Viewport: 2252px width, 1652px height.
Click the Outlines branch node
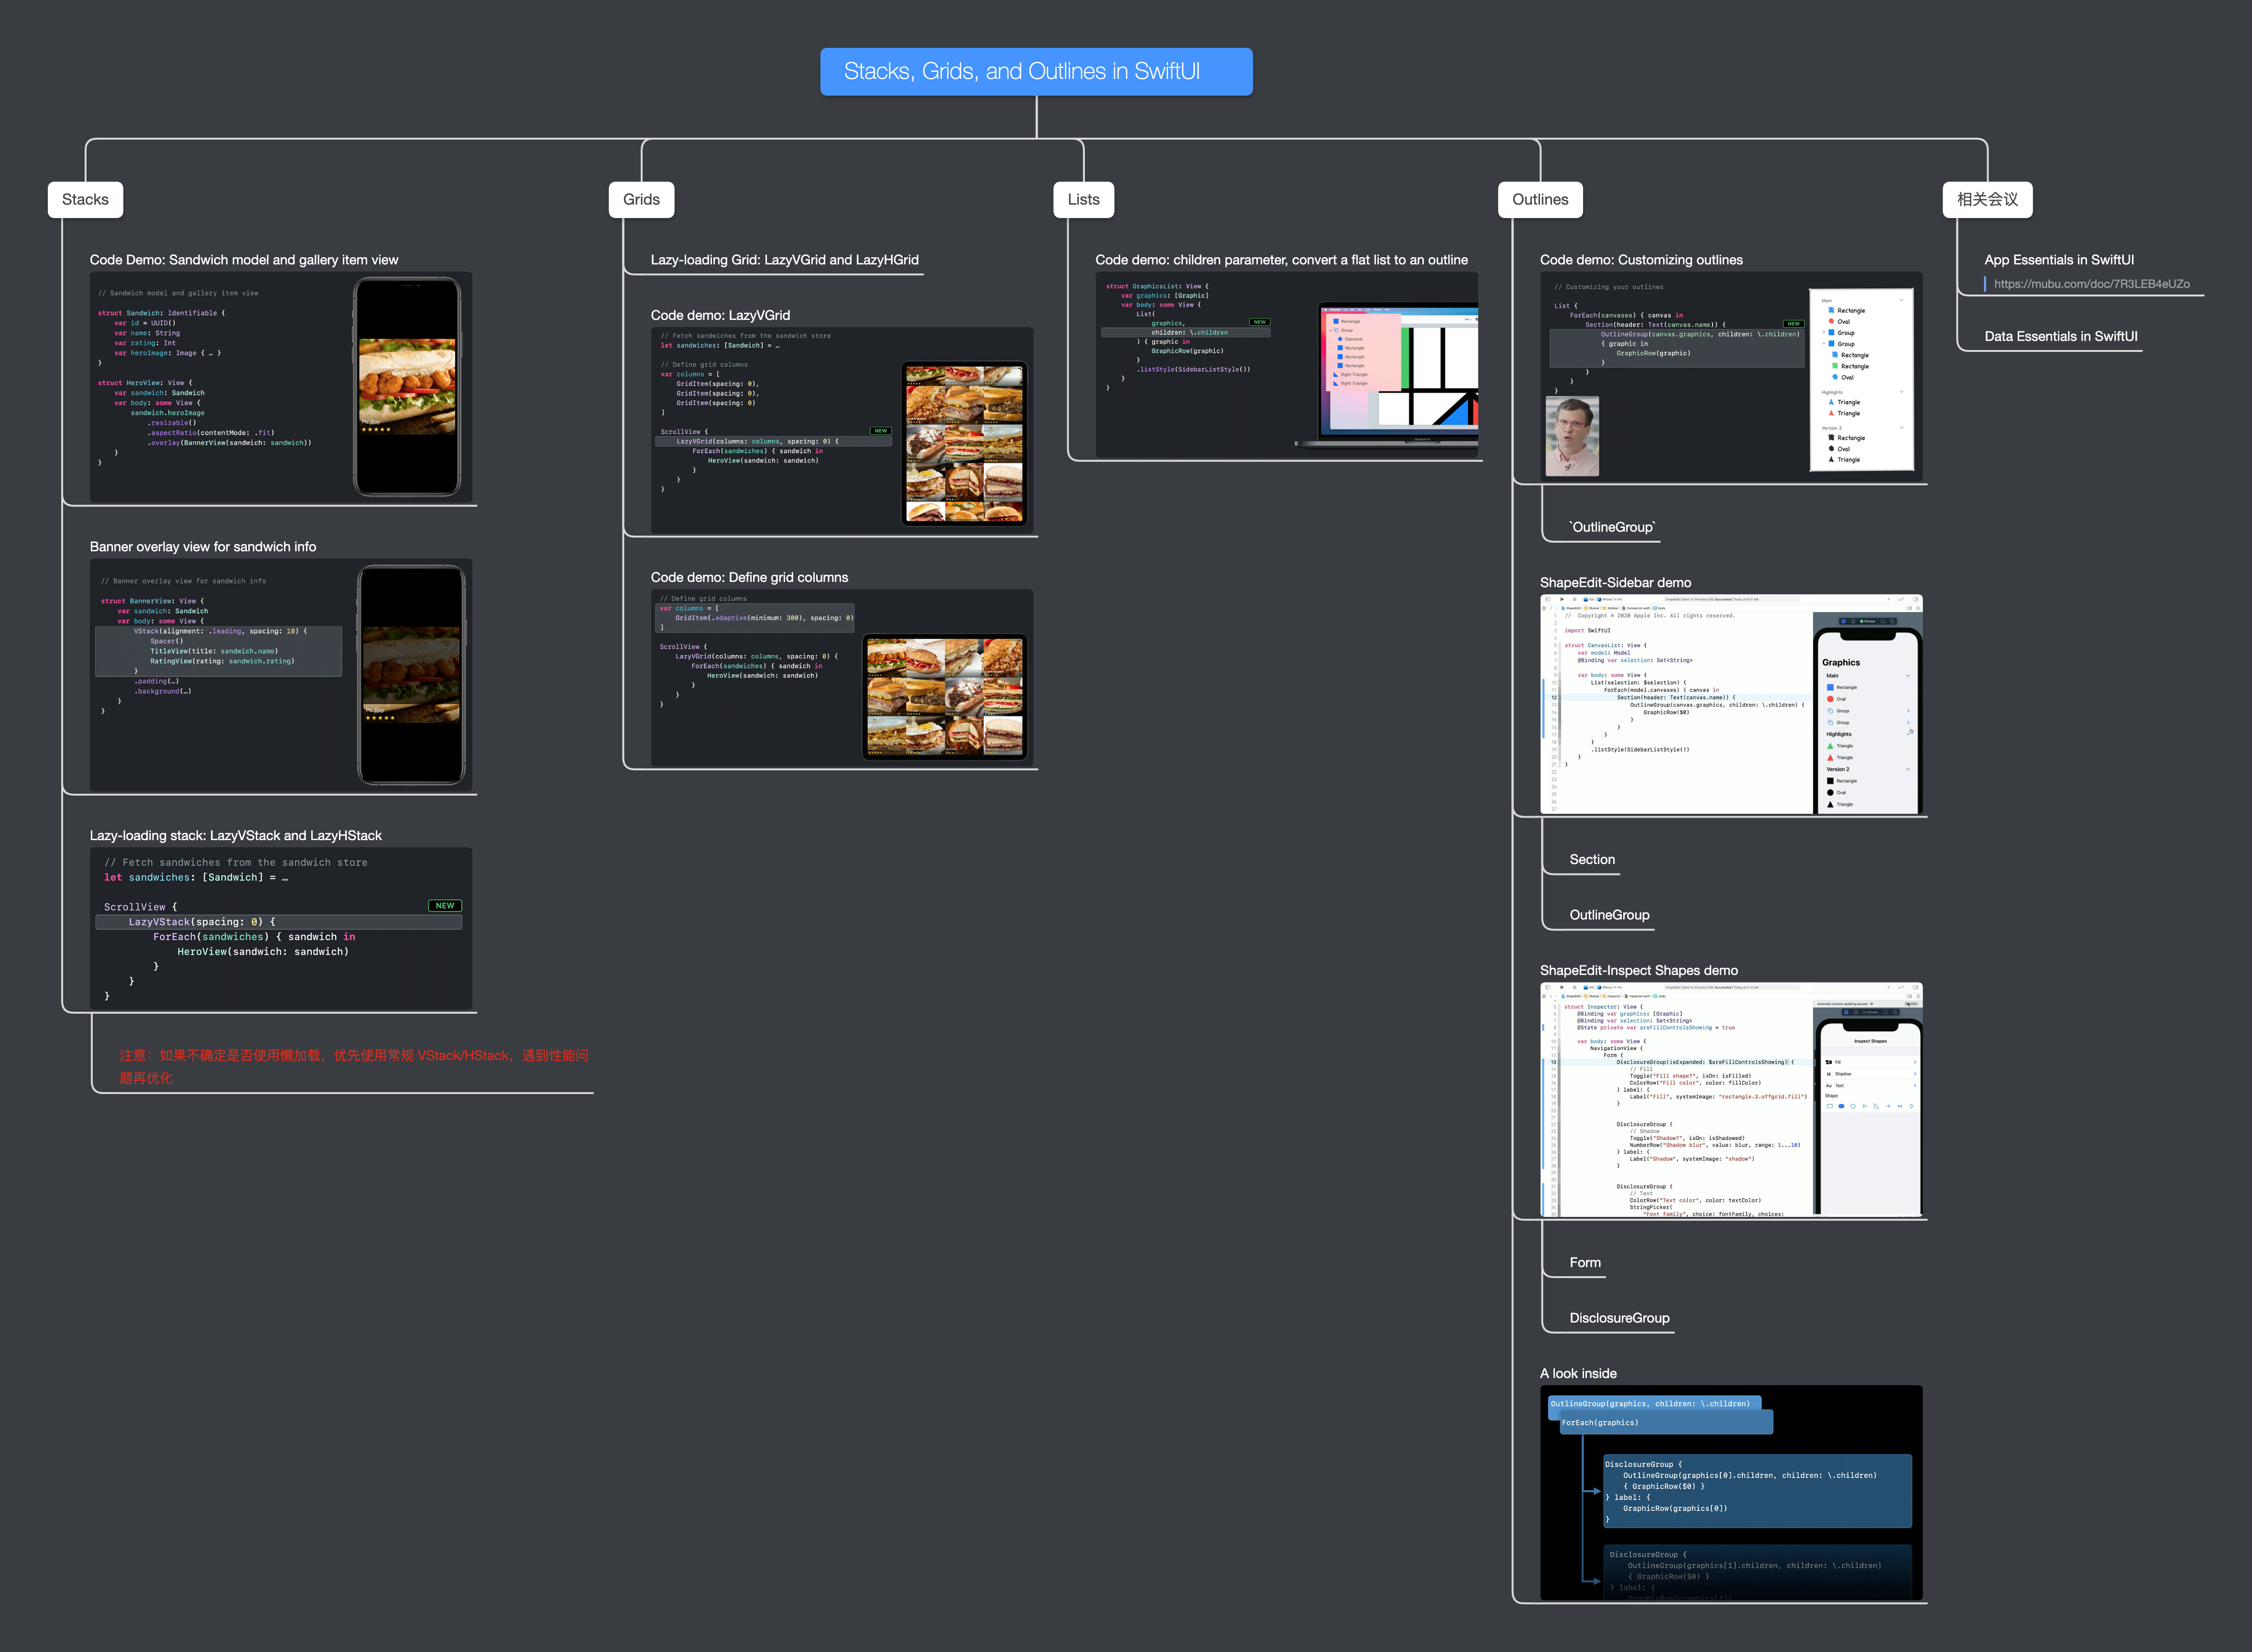coord(1539,200)
